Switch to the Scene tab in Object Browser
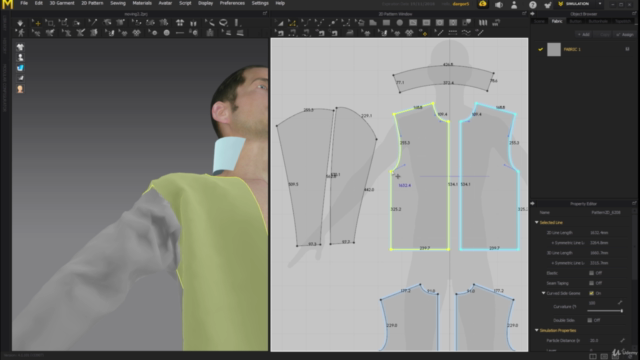 539,21
